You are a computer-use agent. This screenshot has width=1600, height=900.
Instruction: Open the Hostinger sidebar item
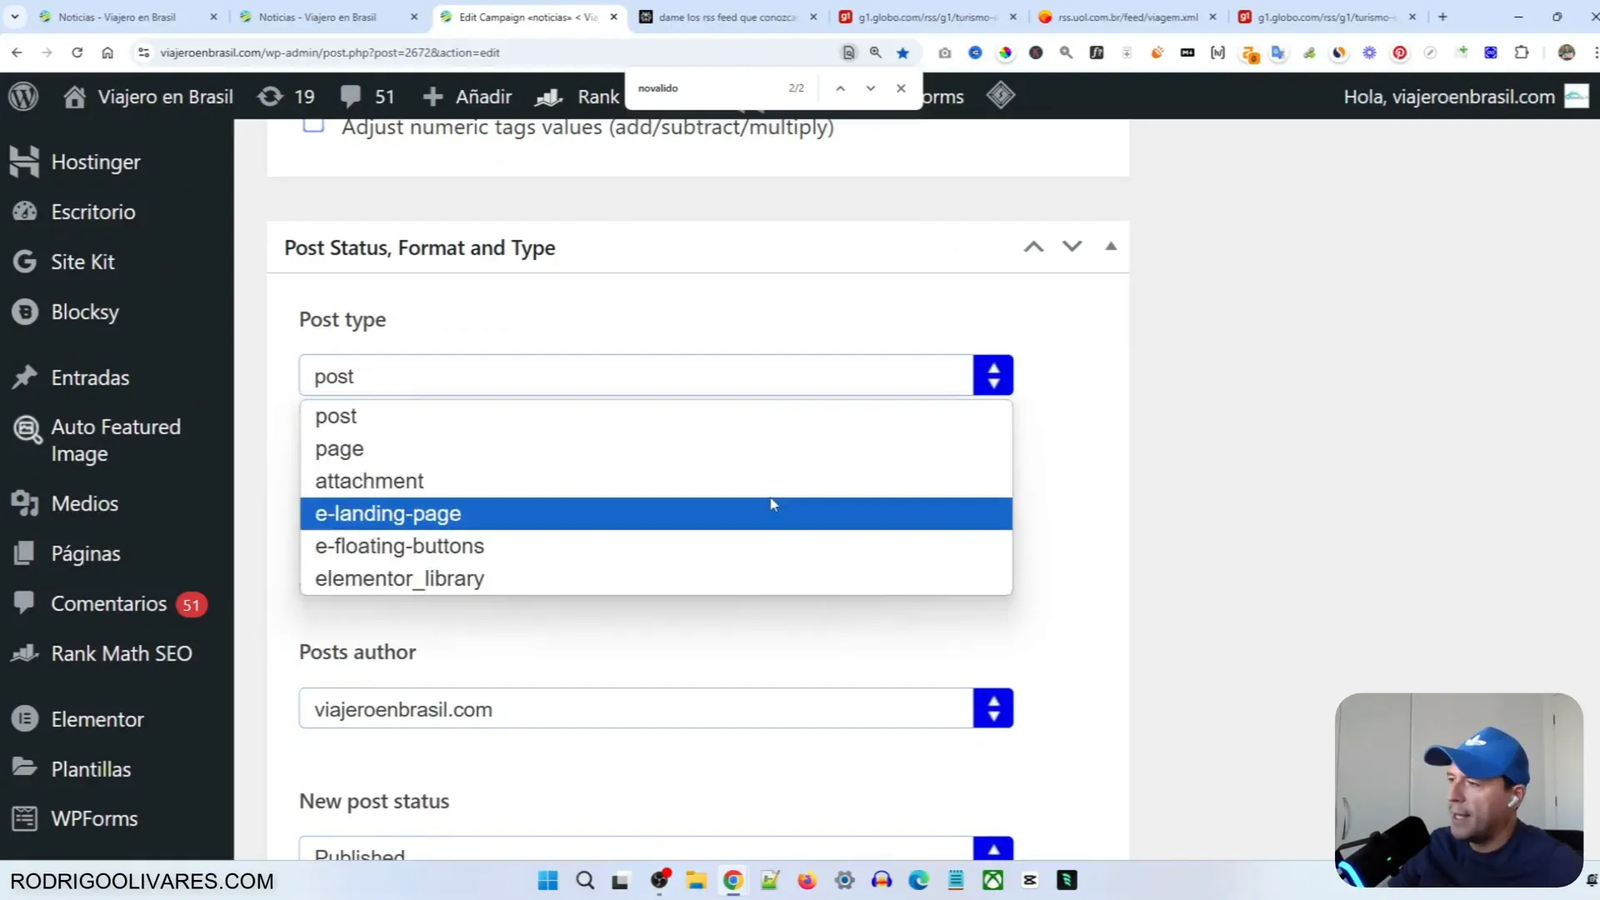[x=94, y=161]
